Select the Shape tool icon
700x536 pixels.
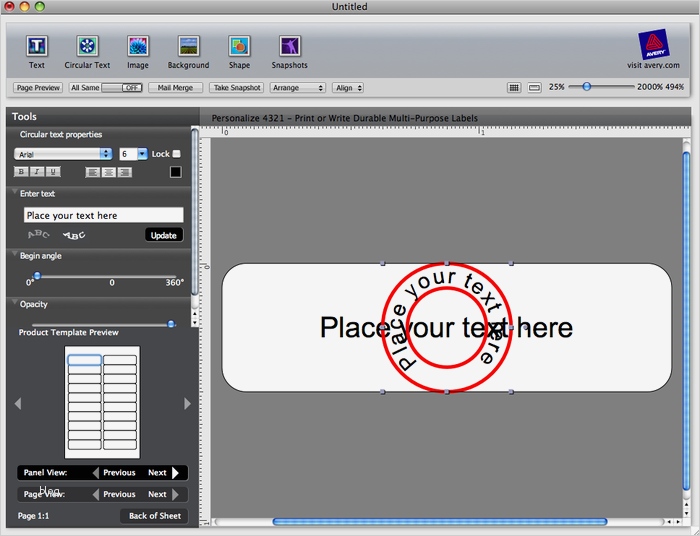click(x=239, y=46)
